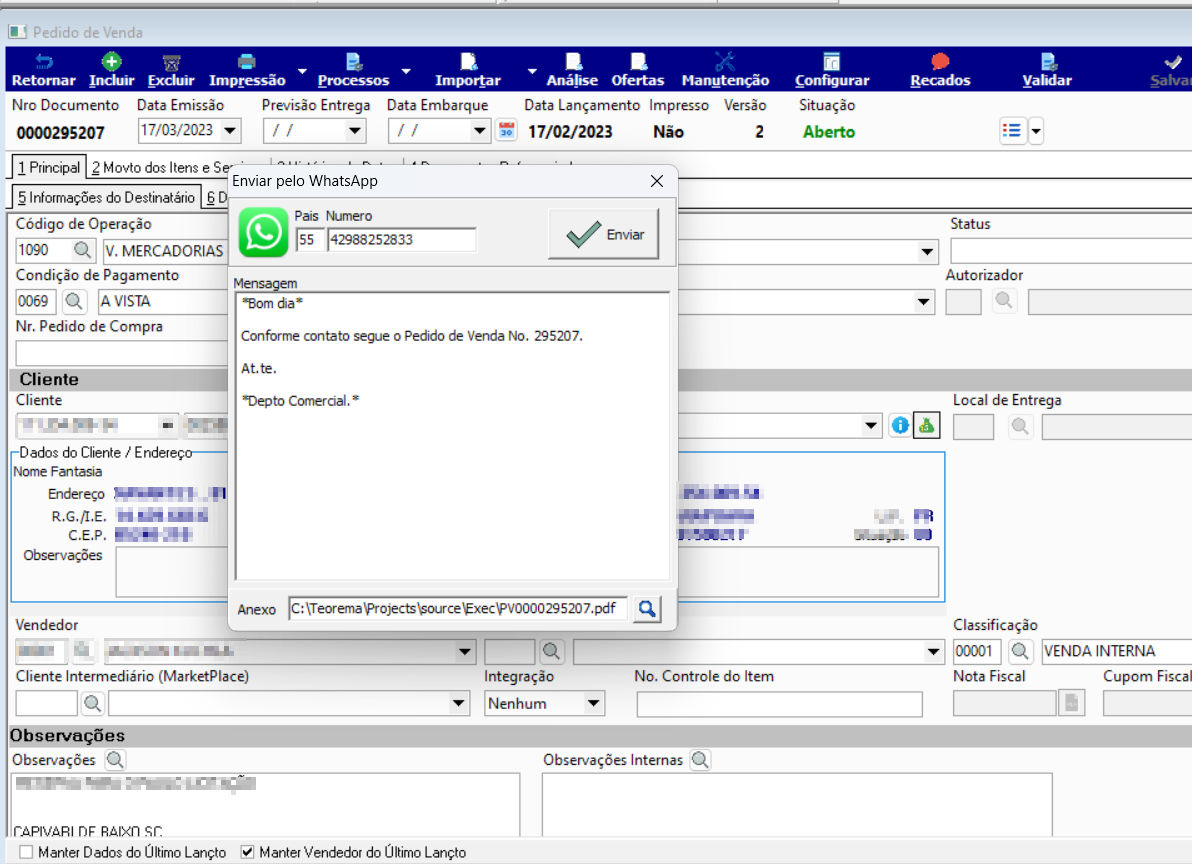
Task: Open Integração Nenhum dropdown
Action: point(594,704)
